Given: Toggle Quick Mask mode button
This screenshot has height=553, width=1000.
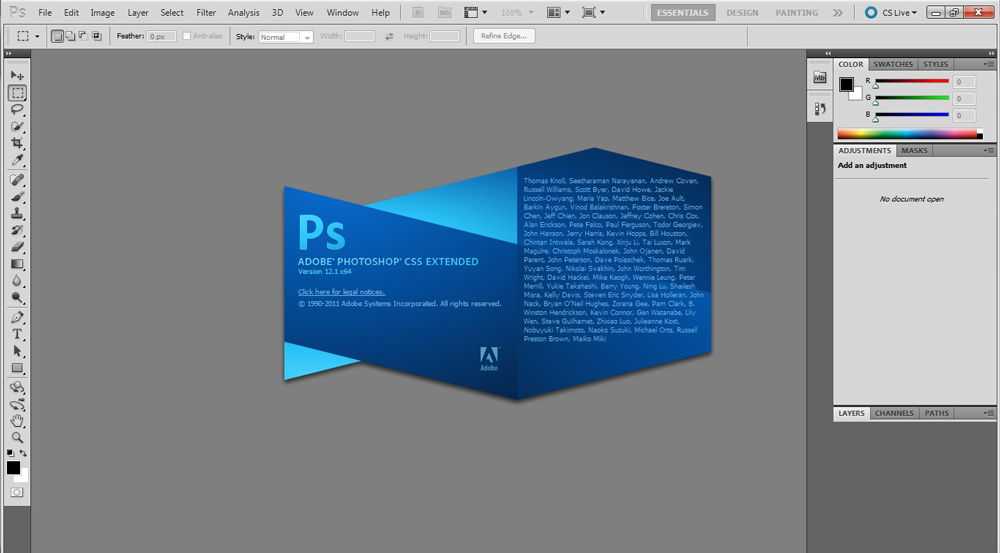Looking at the screenshot, I should tap(17, 493).
